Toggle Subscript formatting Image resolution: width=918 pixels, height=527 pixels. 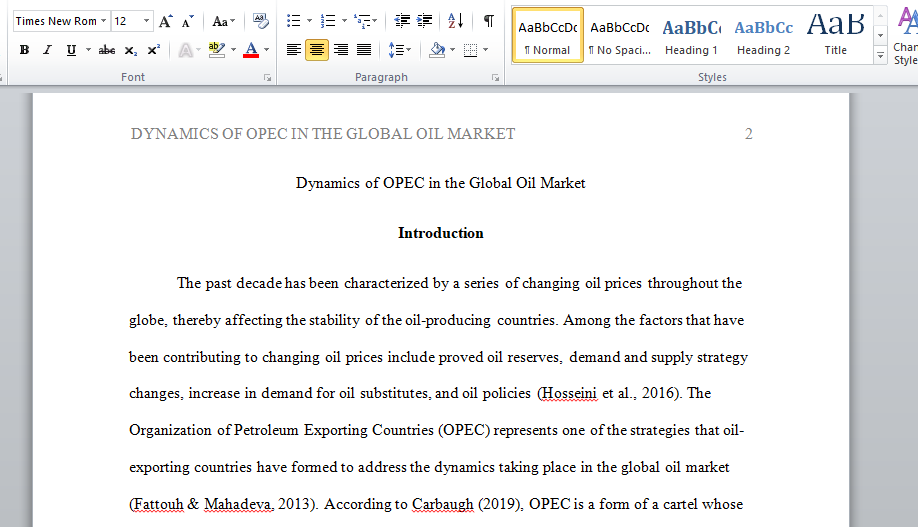click(x=131, y=50)
